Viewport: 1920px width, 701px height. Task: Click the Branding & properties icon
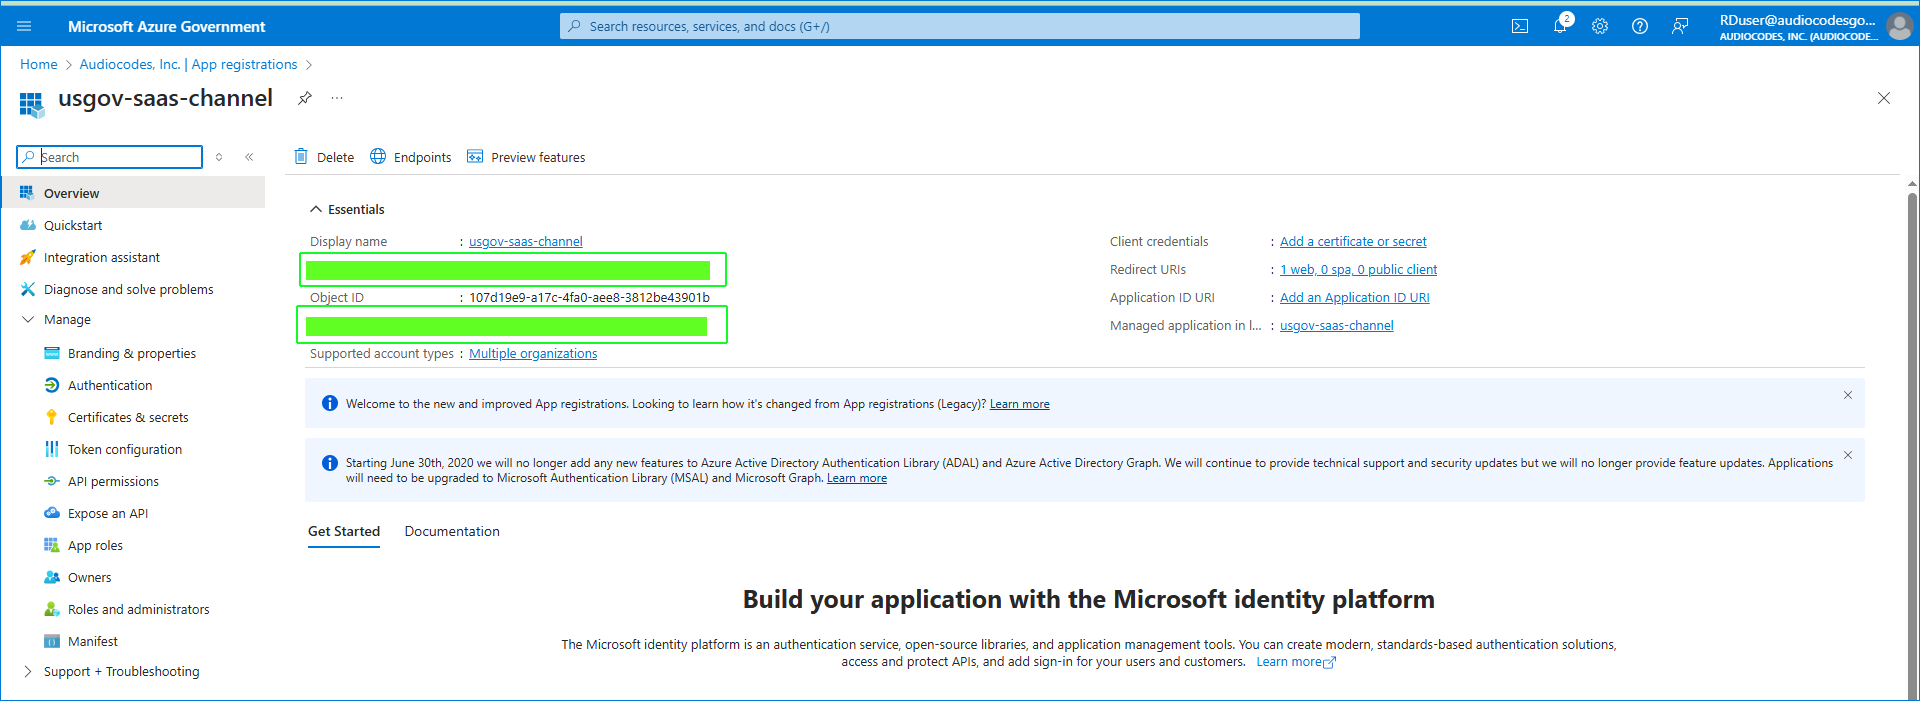(52, 353)
